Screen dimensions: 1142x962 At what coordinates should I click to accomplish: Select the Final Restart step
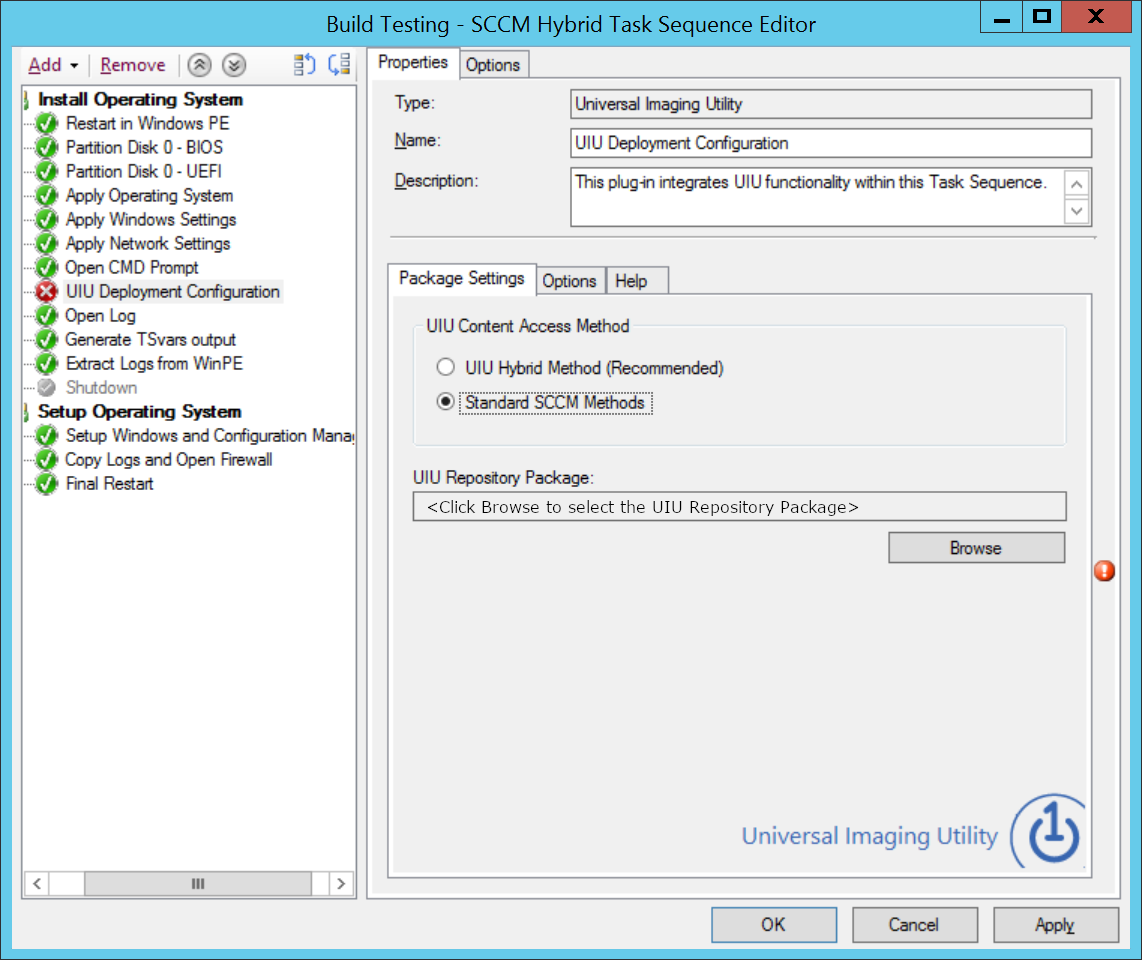tap(109, 484)
